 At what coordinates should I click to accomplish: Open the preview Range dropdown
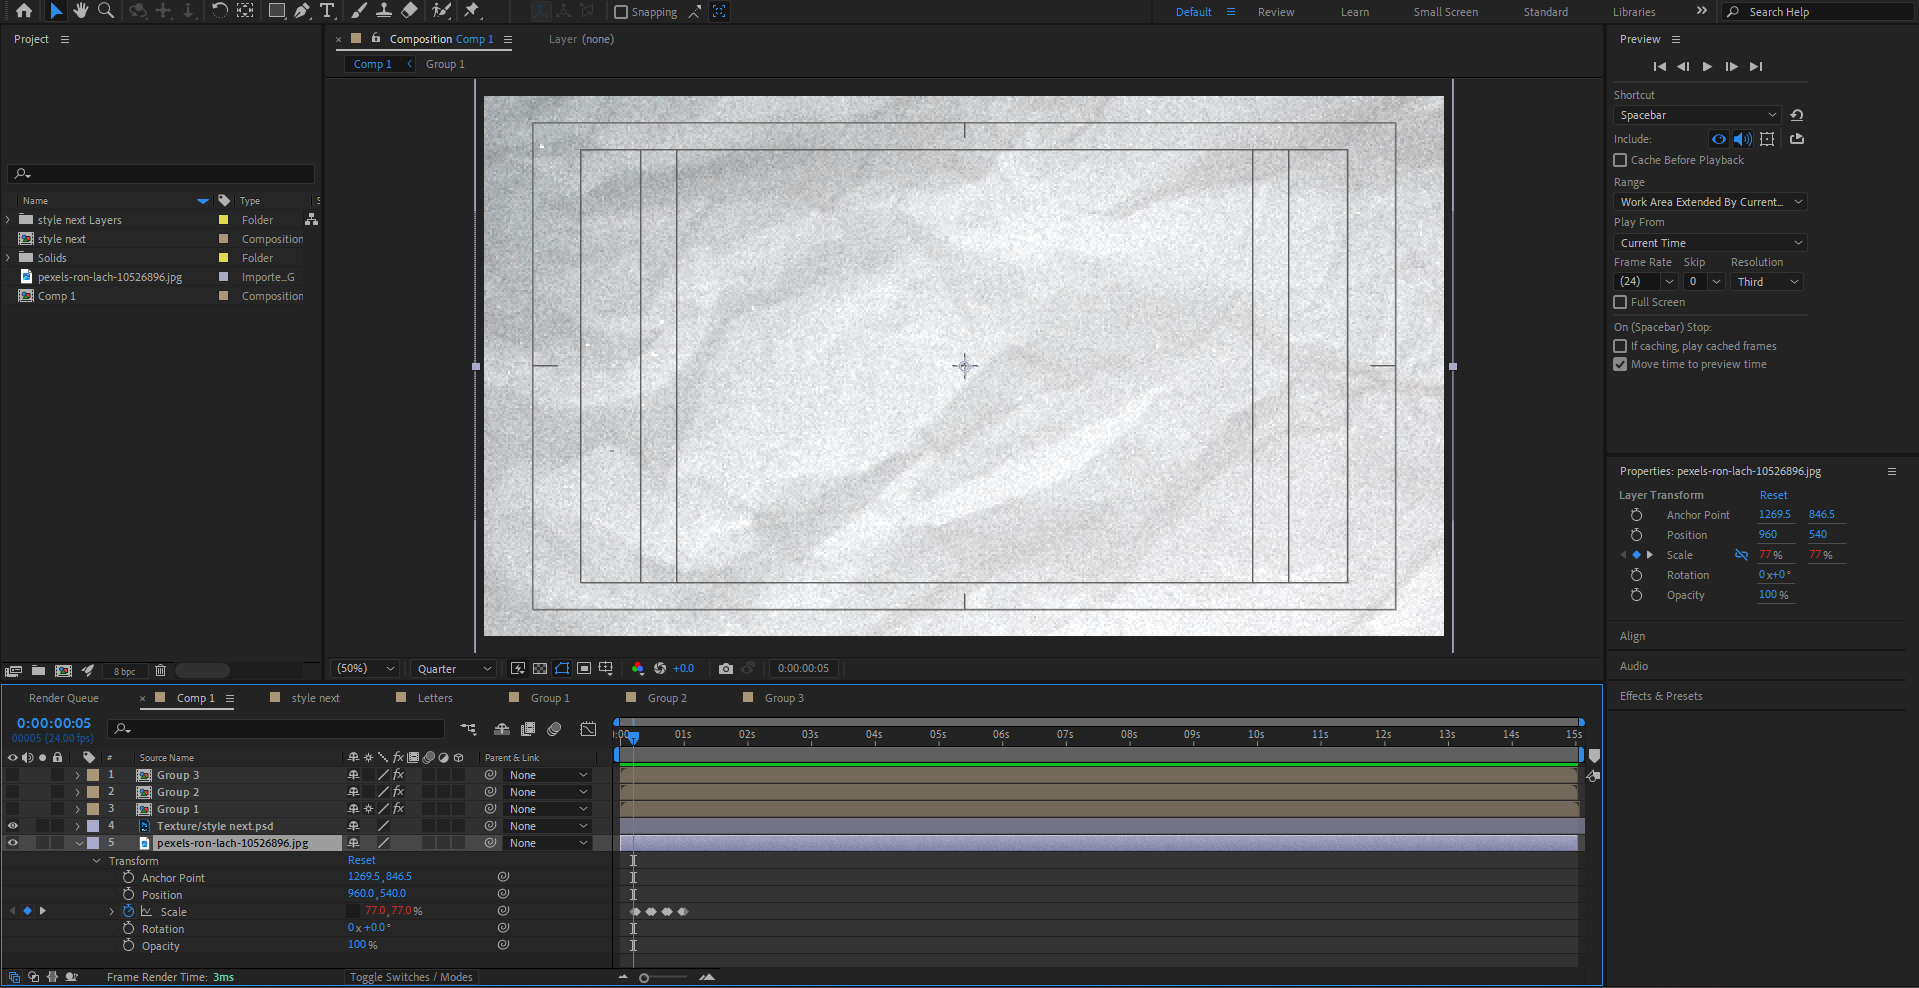[x=1710, y=202]
